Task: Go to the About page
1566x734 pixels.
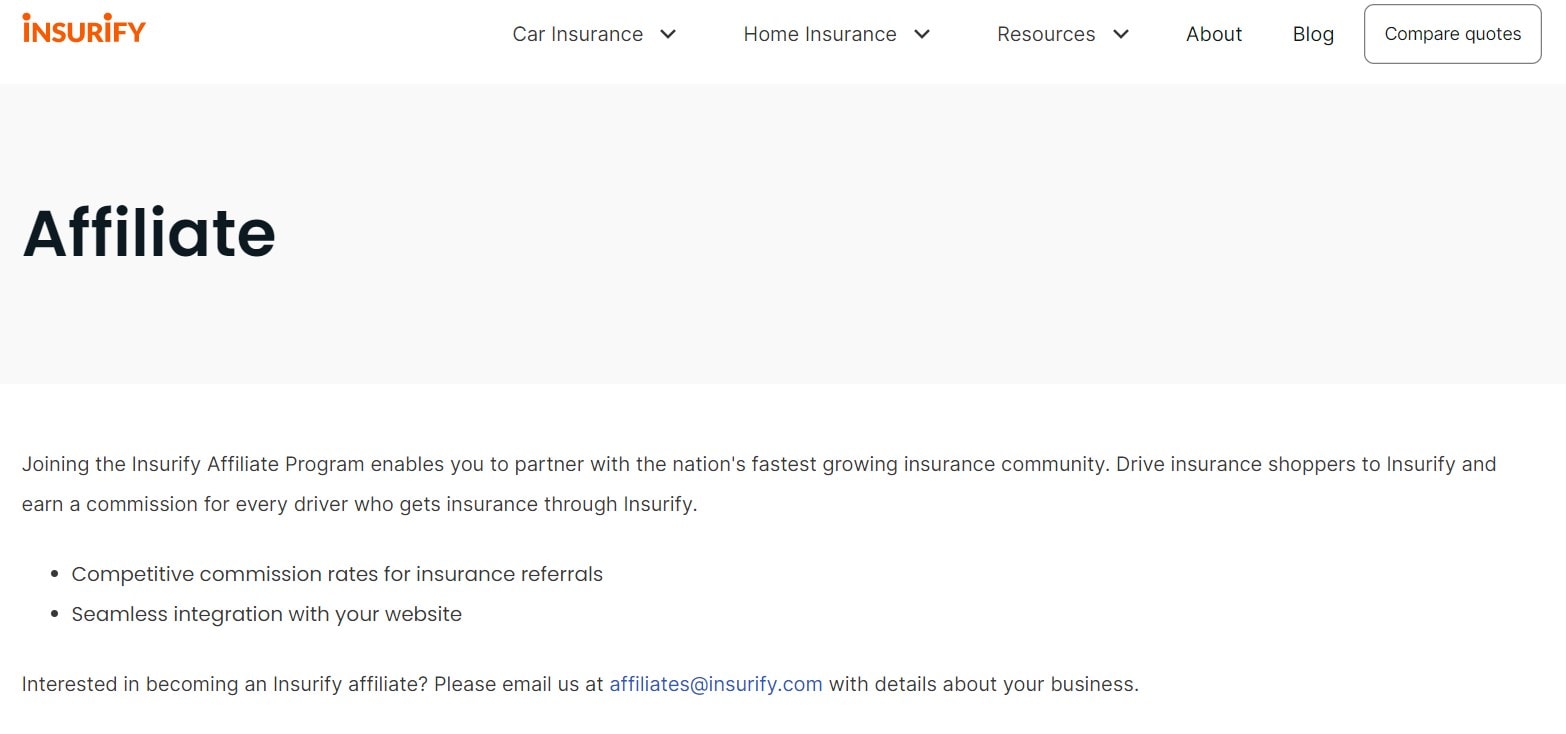Action: pos(1213,34)
